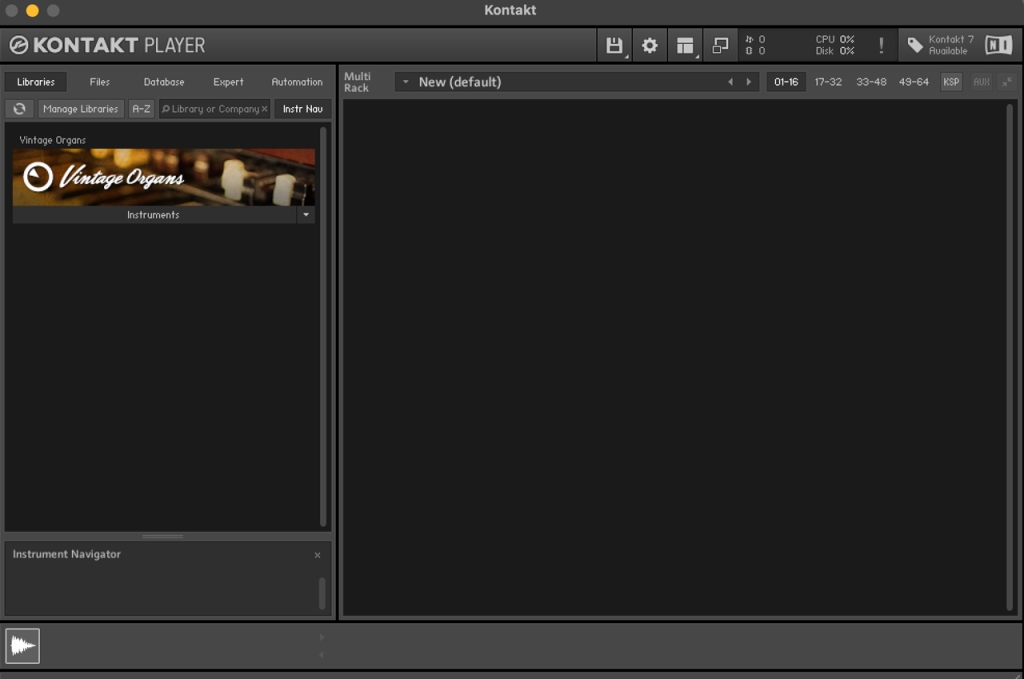This screenshot has width=1024, height=679.
Task: Switch to the Libraries tab
Action: [36, 82]
